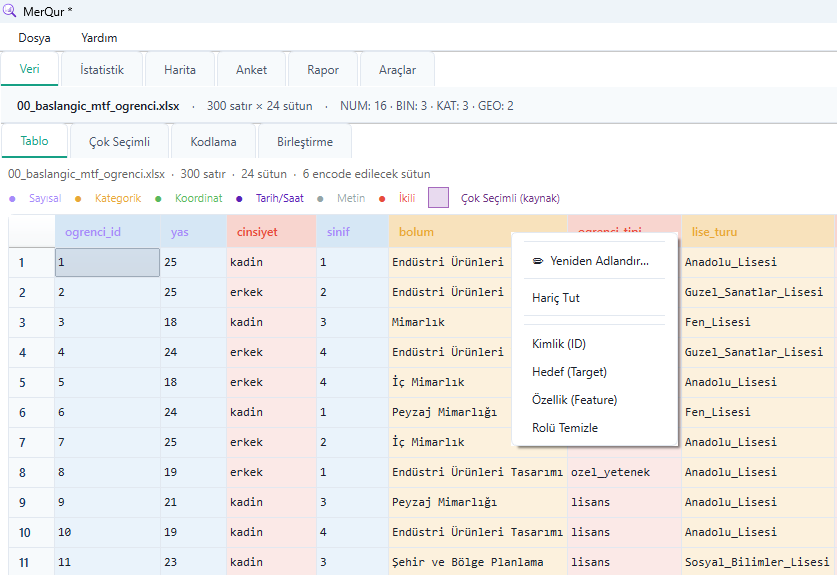This screenshot has height=575, width=837.
Task: Click the 'Fen_Lisesi' cell in row 3
Action: pyautogui.click(x=758, y=322)
